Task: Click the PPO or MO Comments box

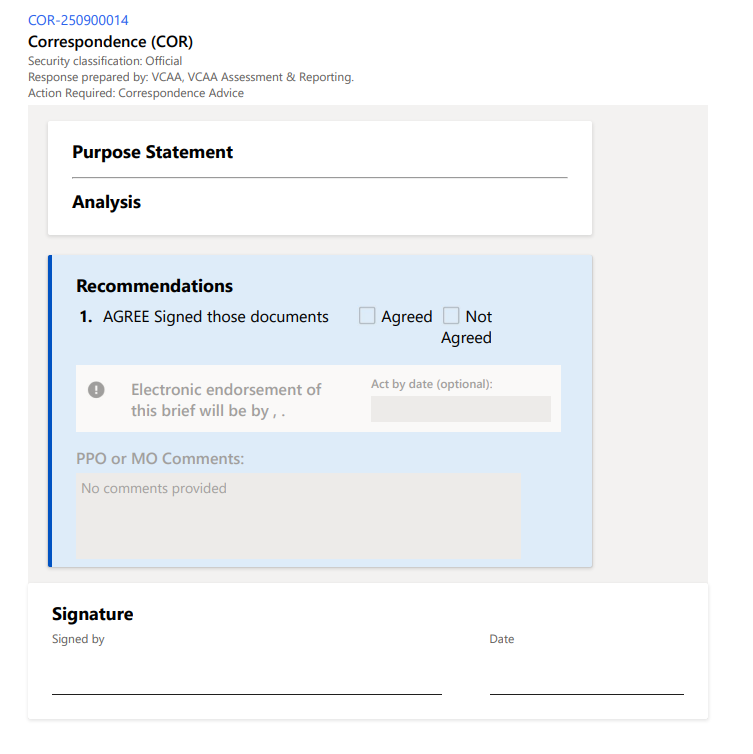Action: (298, 515)
